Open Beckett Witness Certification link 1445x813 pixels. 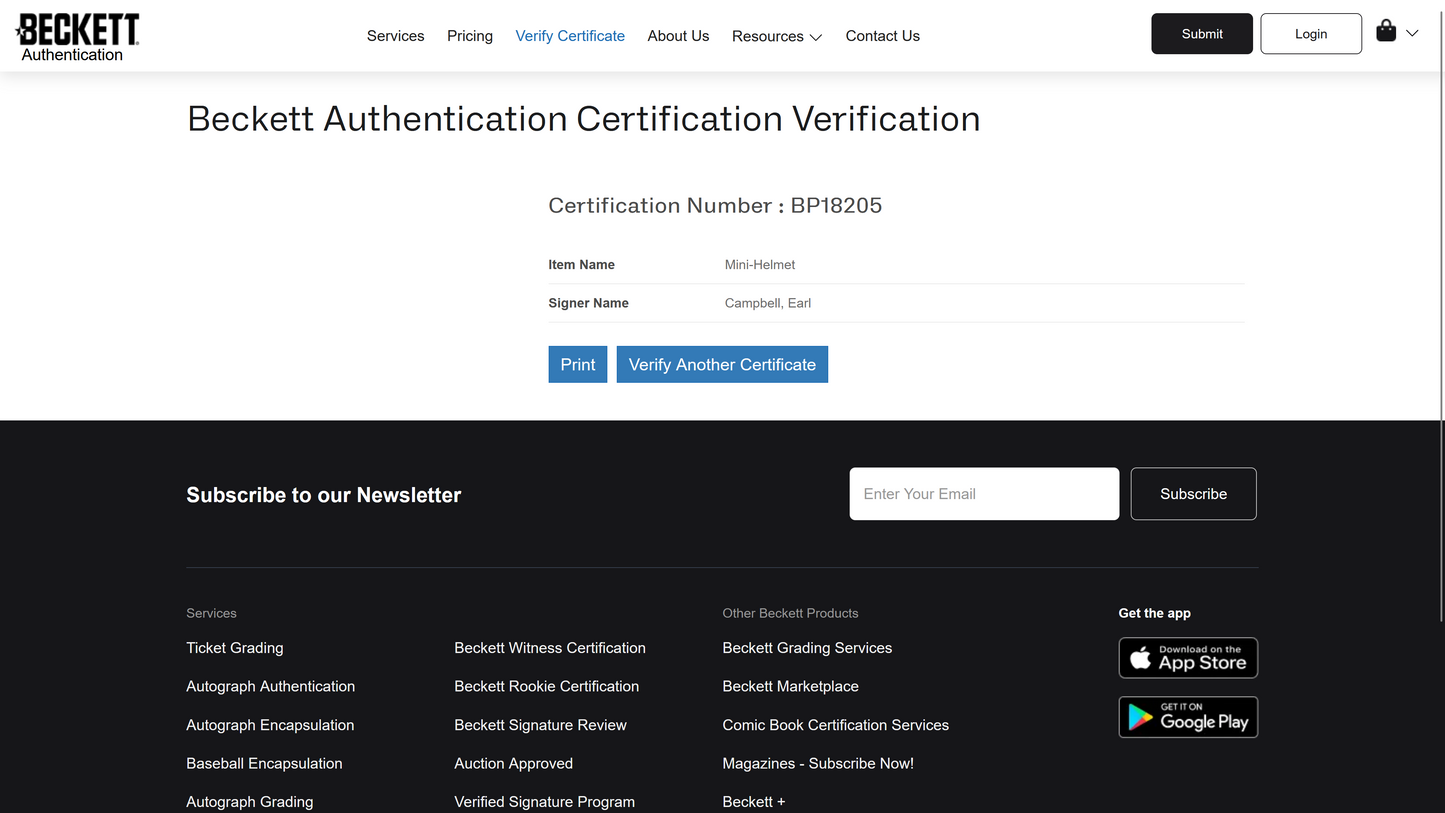(550, 648)
